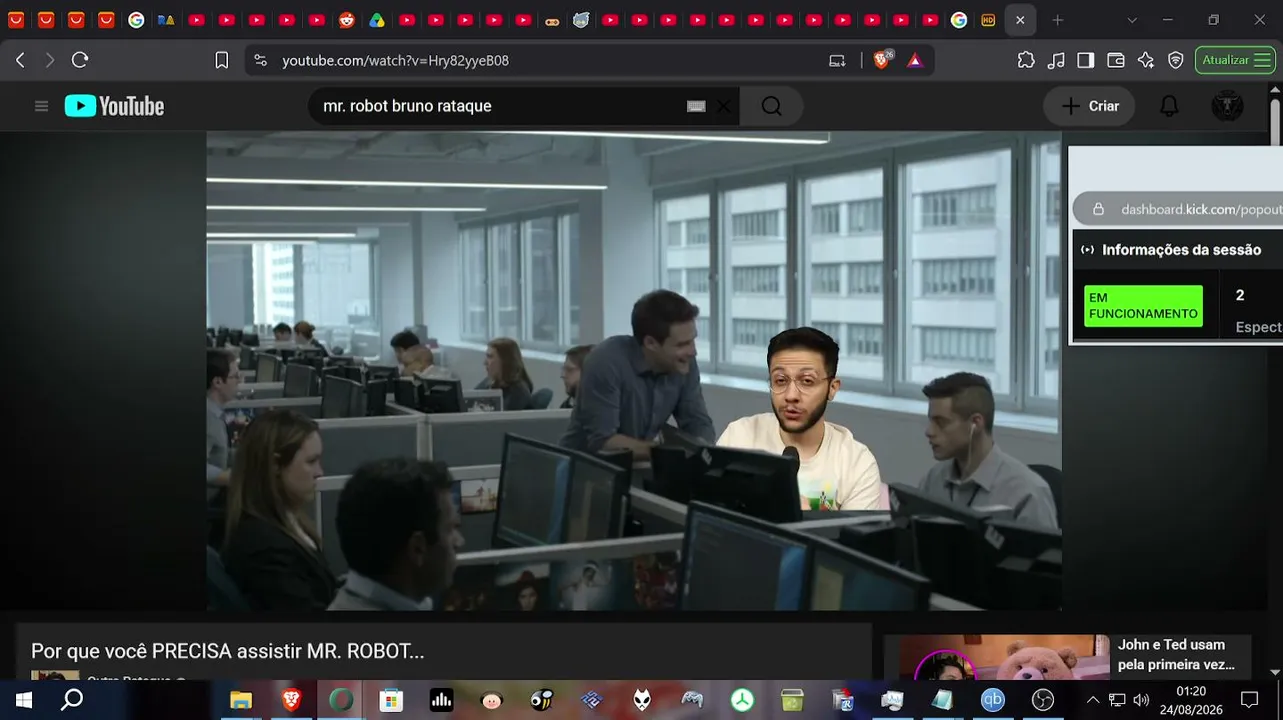Open OBS Studio from the taskbar

1043,700
